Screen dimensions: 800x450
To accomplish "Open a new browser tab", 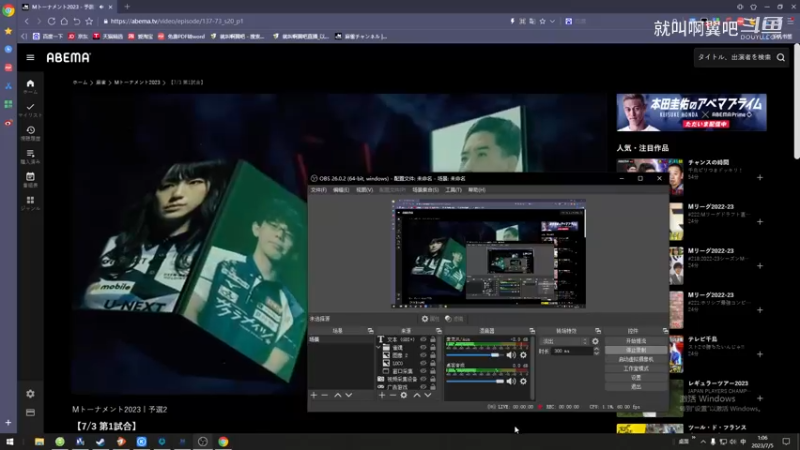I will pyautogui.click(x=127, y=7).
